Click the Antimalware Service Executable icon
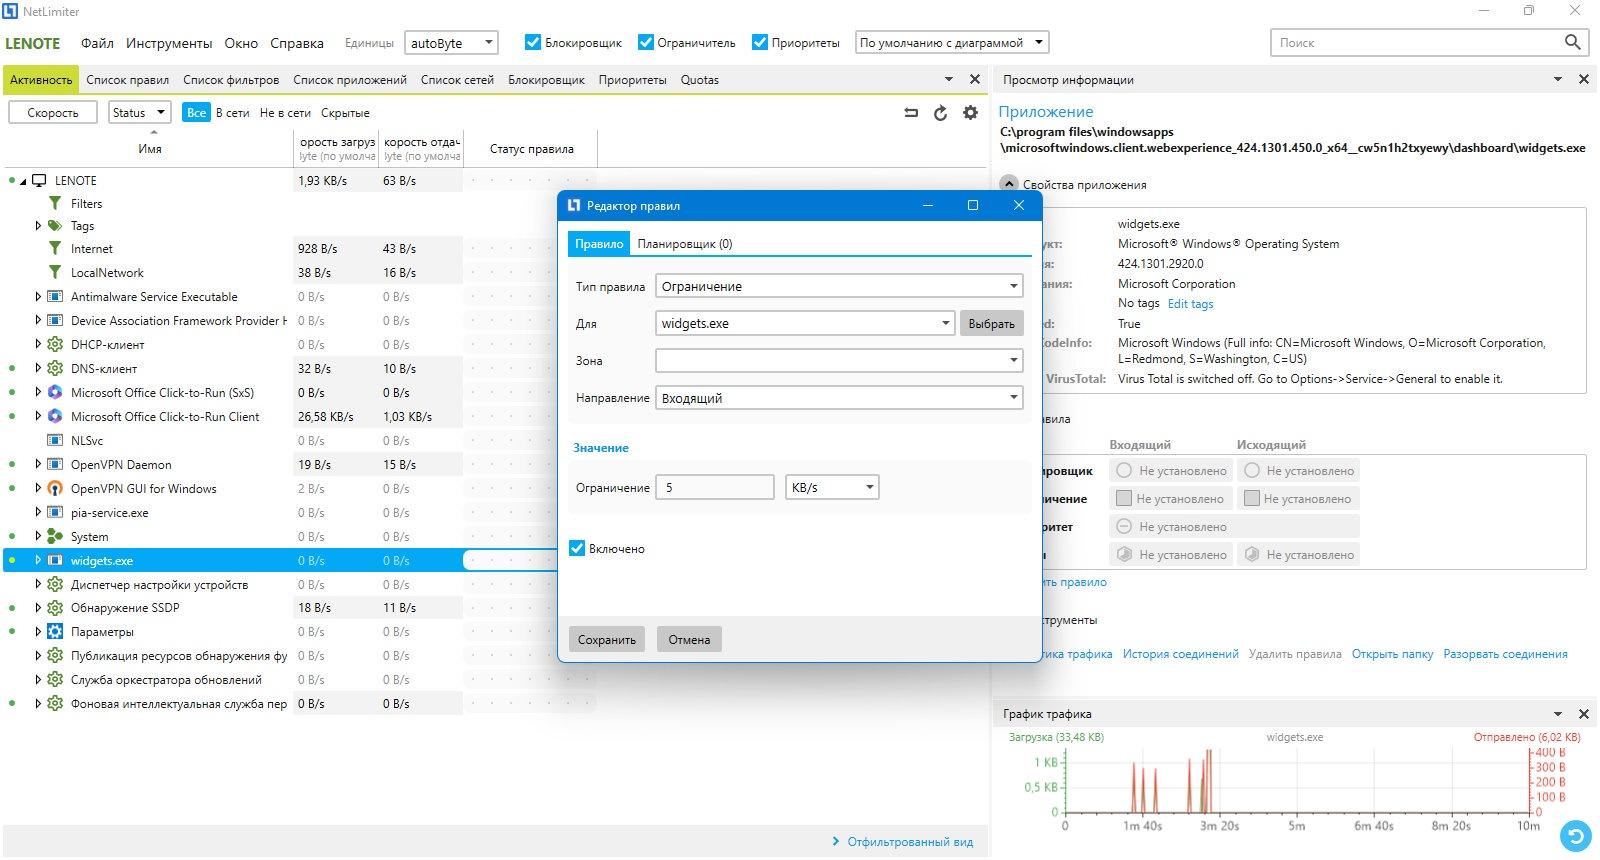Image resolution: width=1600 pixels, height=860 pixels. click(55, 297)
